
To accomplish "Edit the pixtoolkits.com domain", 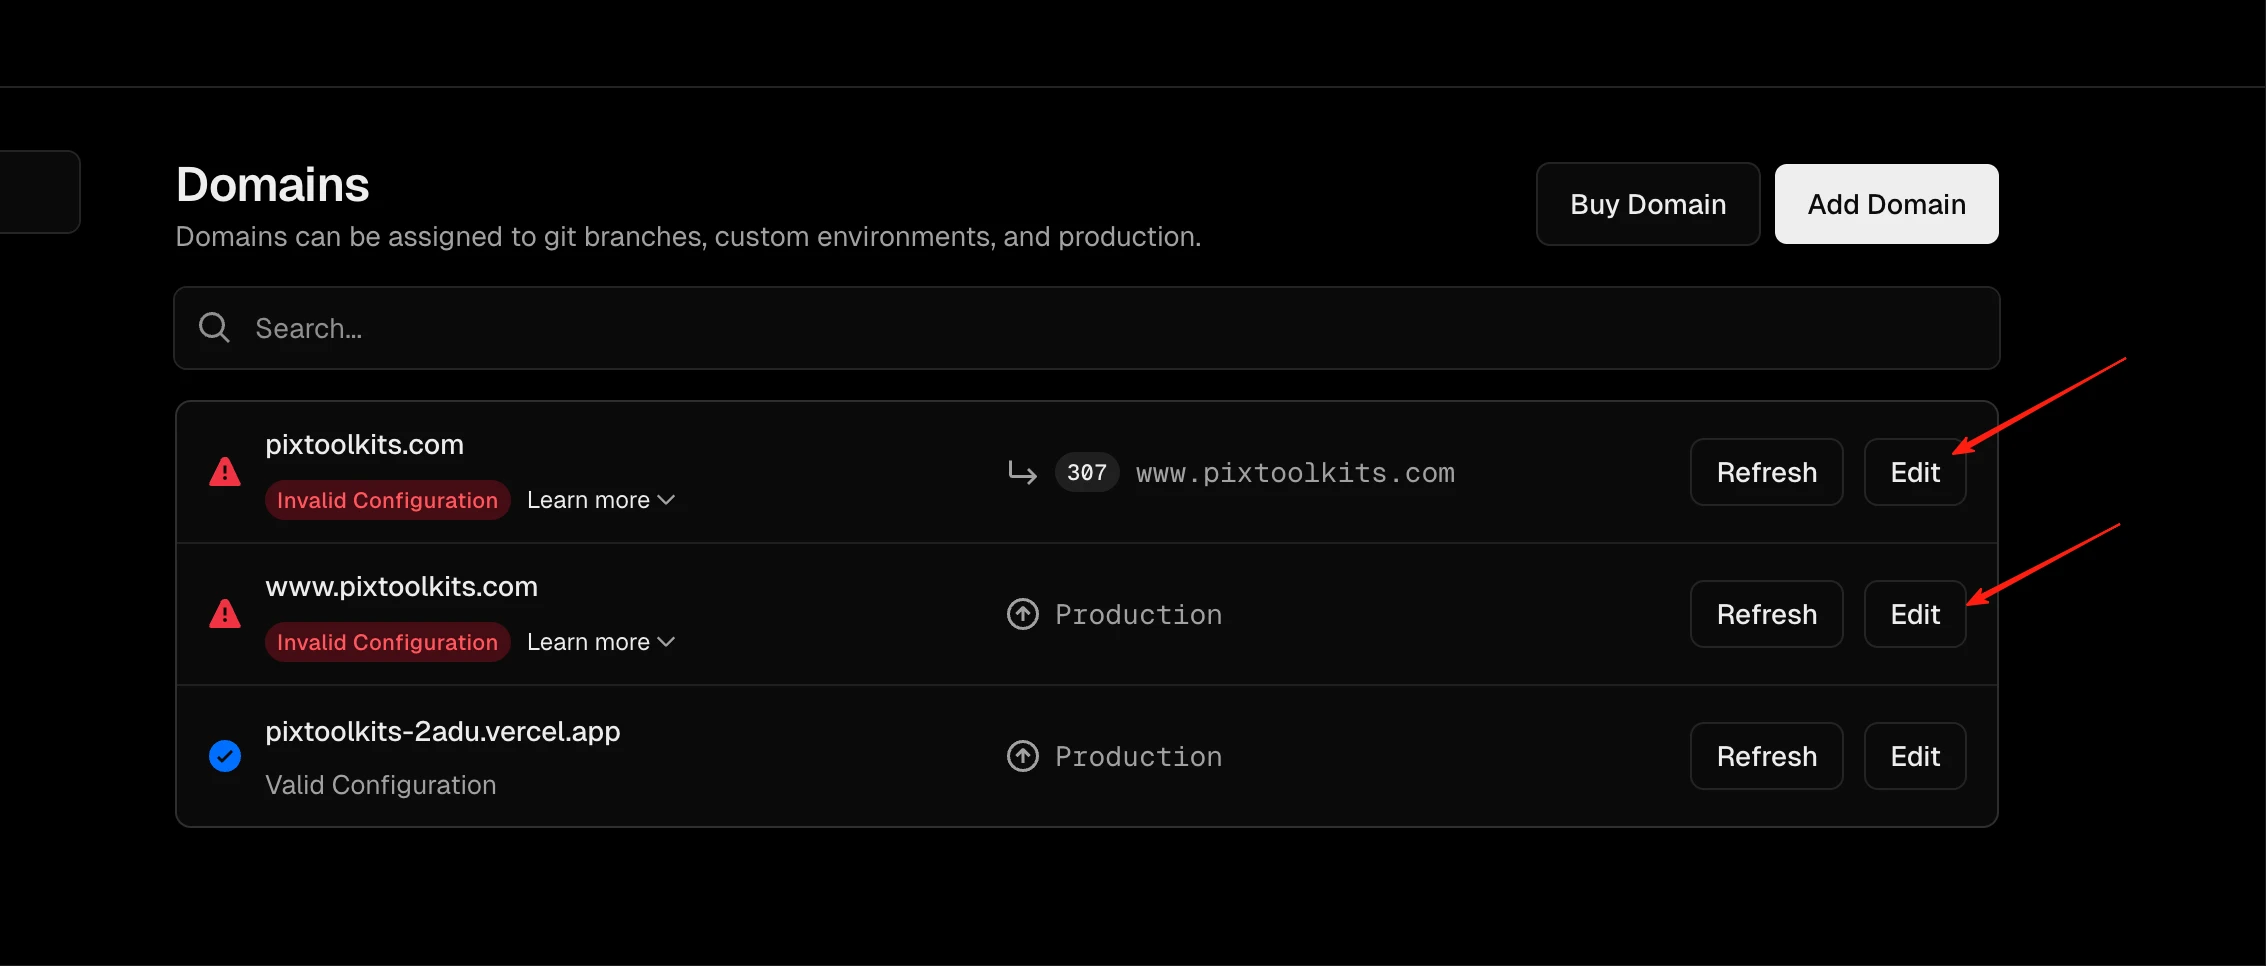I will [x=1914, y=472].
